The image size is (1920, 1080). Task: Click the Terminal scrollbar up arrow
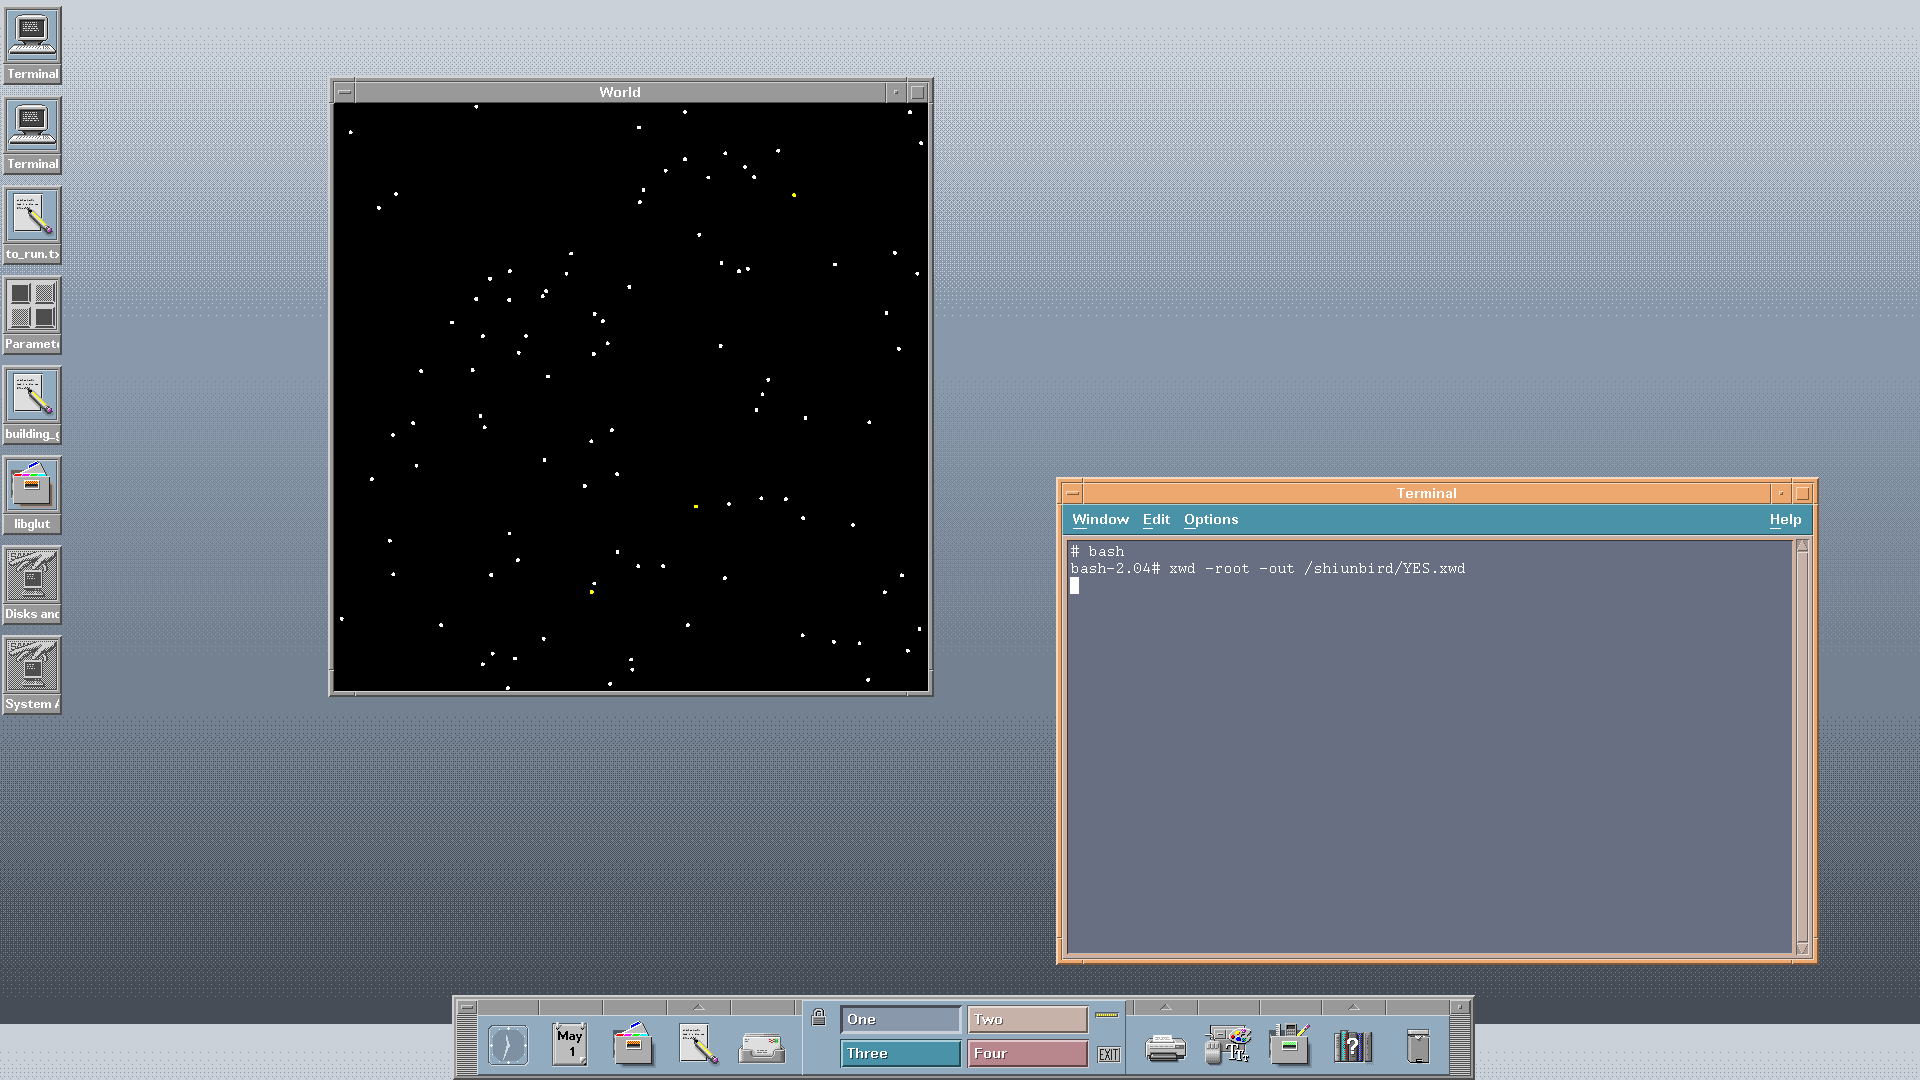(x=1802, y=546)
